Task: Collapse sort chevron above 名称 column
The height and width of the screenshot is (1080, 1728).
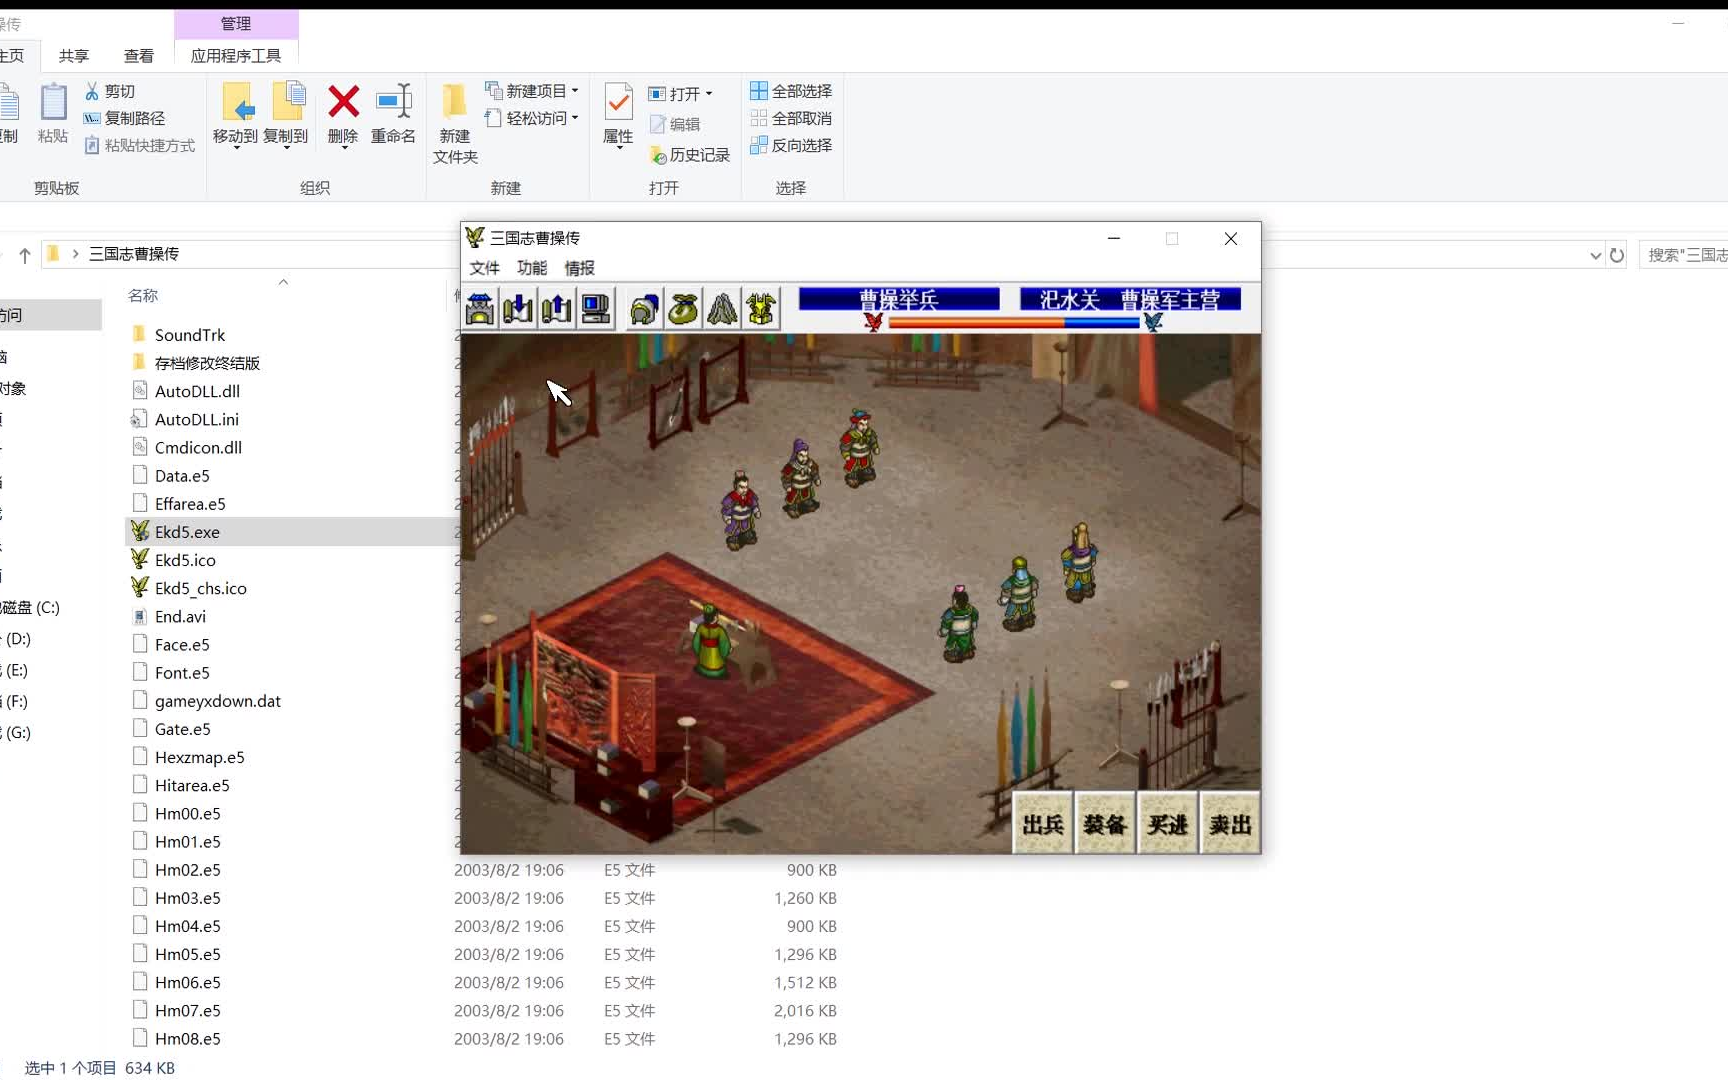Action: tap(284, 282)
